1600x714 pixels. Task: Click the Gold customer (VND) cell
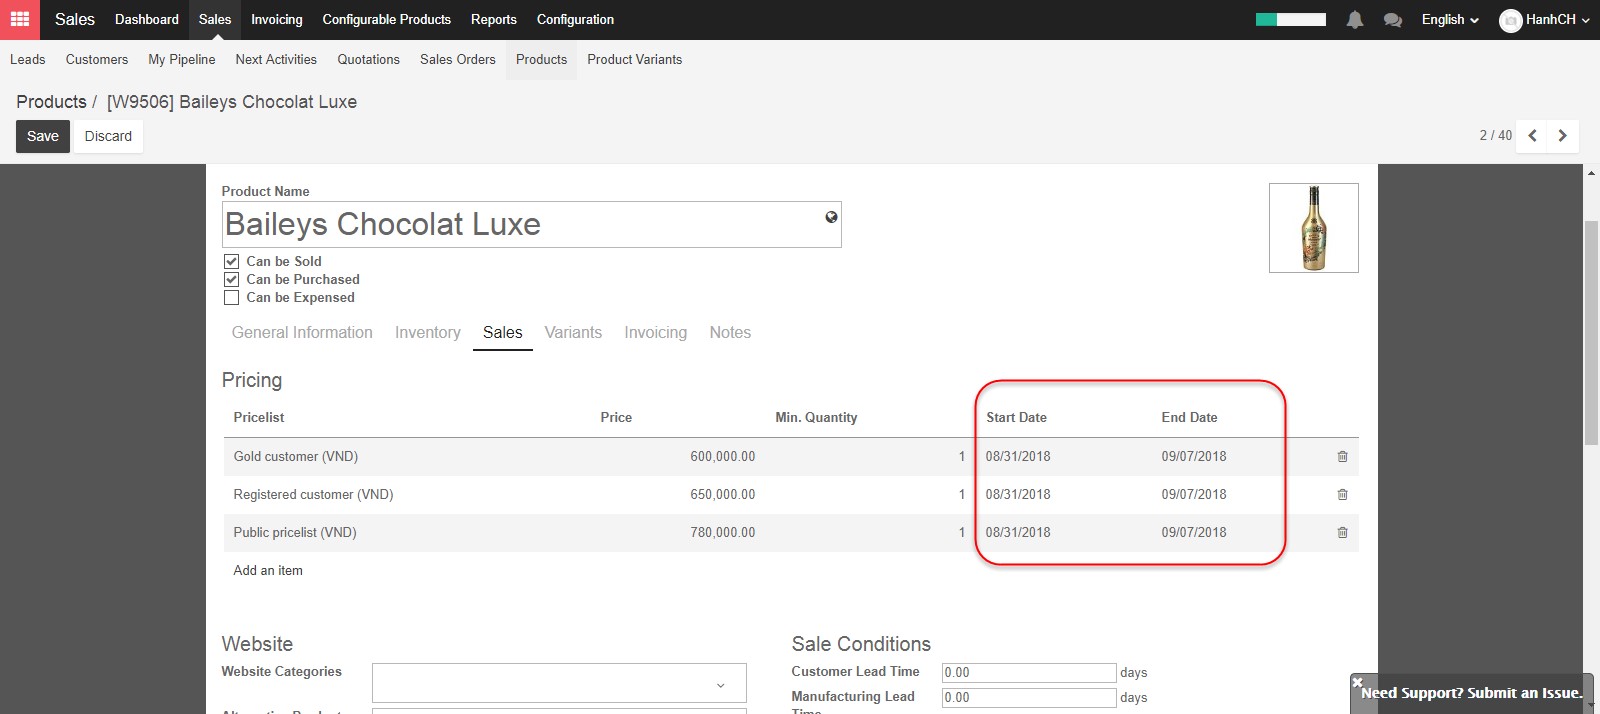(x=296, y=457)
